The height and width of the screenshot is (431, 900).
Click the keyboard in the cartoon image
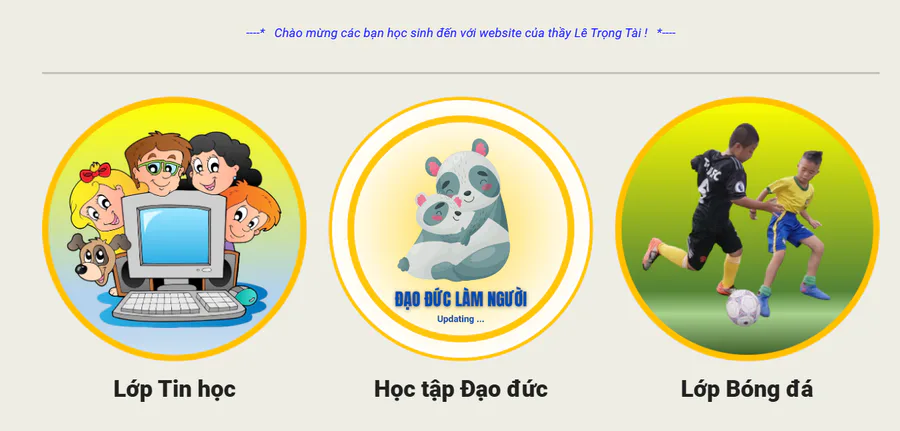(179, 305)
